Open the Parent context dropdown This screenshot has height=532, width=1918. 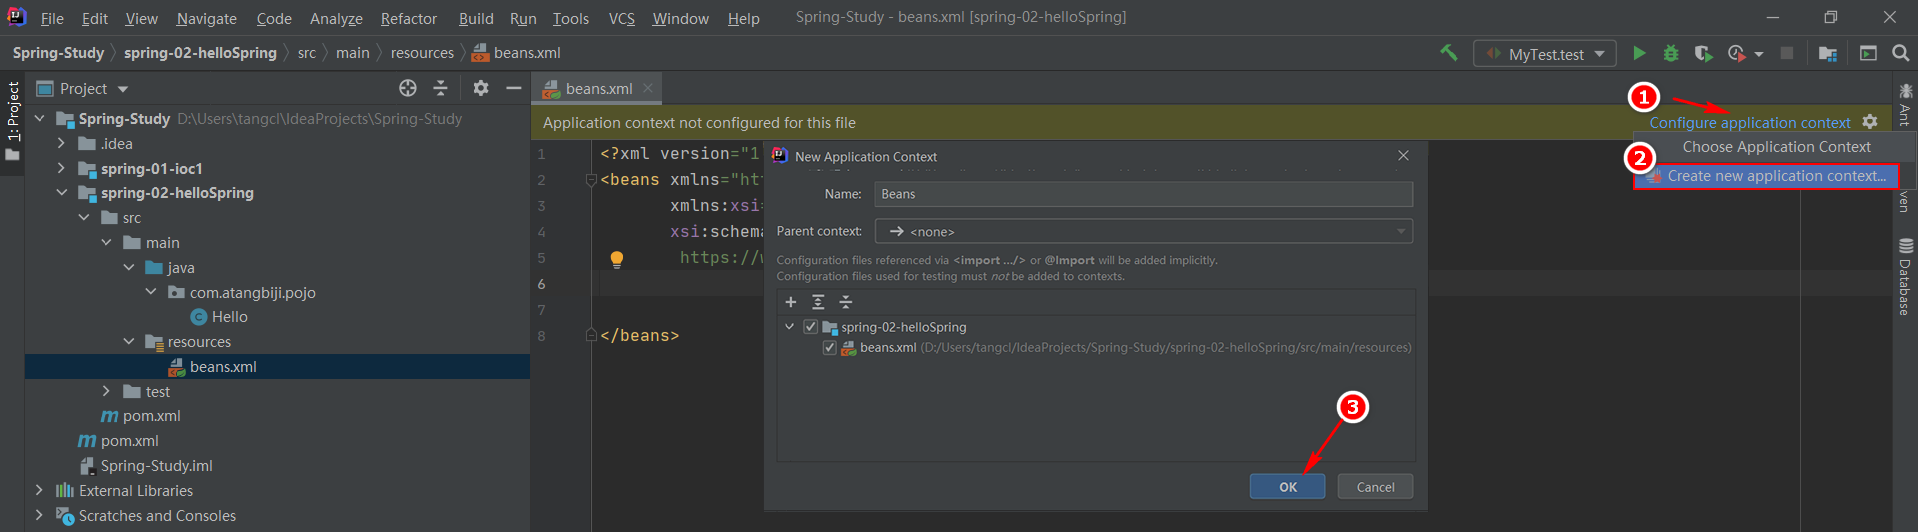tap(1144, 231)
